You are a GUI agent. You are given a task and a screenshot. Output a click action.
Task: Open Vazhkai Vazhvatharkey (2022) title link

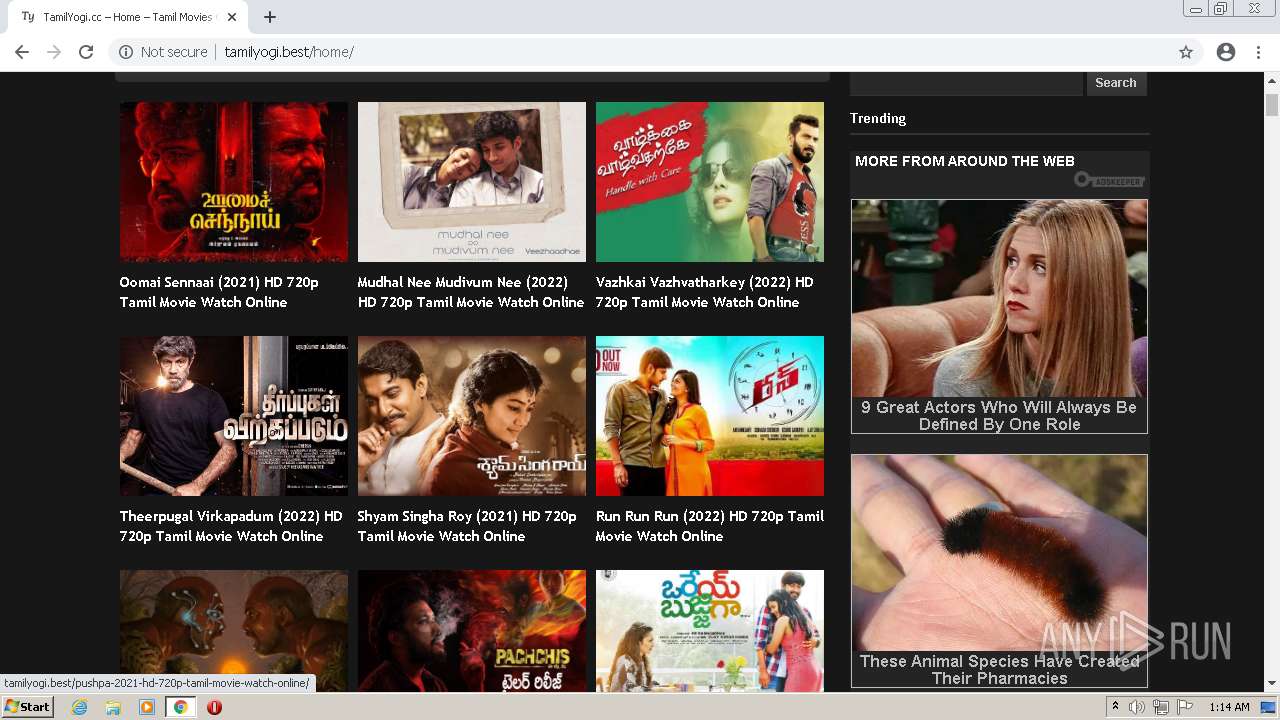click(x=705, y=292)
